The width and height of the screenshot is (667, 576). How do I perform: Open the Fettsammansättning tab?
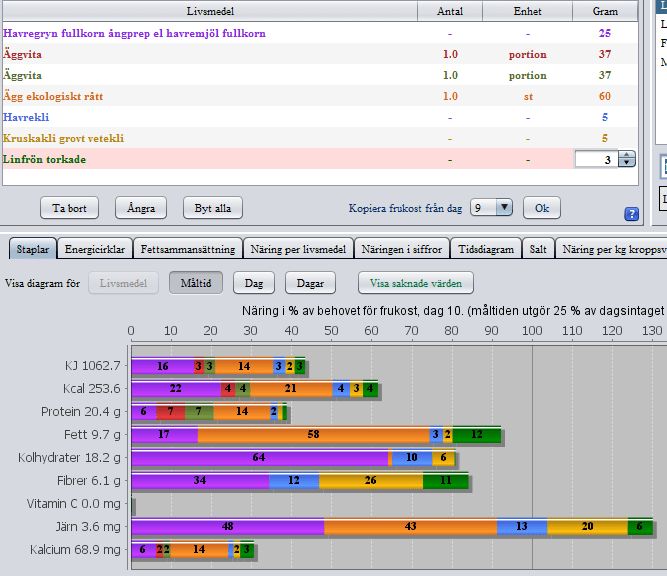point(188,249)
